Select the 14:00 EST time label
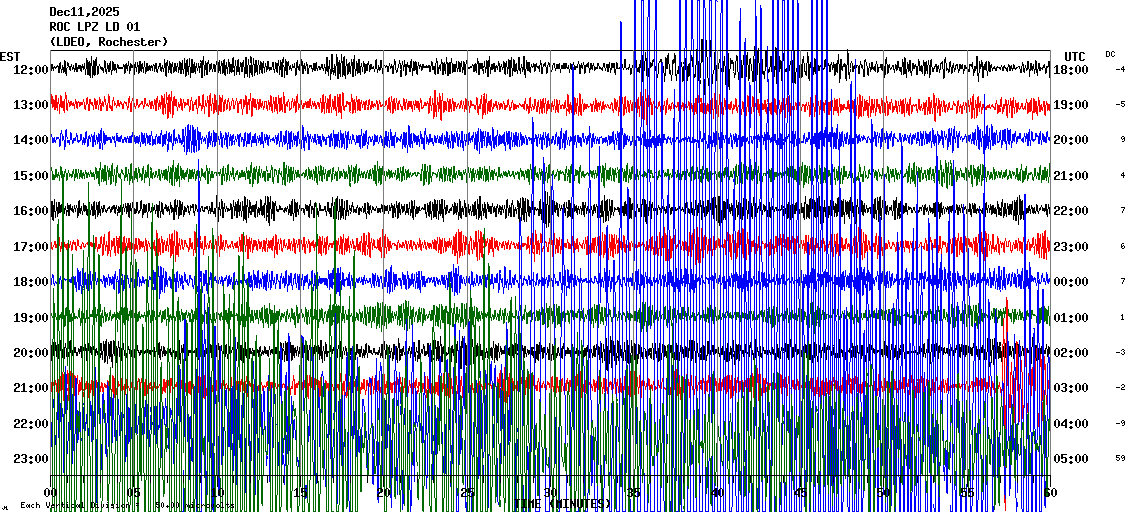This screenshot has width=1130, height=519. click(x=30, y=141)
